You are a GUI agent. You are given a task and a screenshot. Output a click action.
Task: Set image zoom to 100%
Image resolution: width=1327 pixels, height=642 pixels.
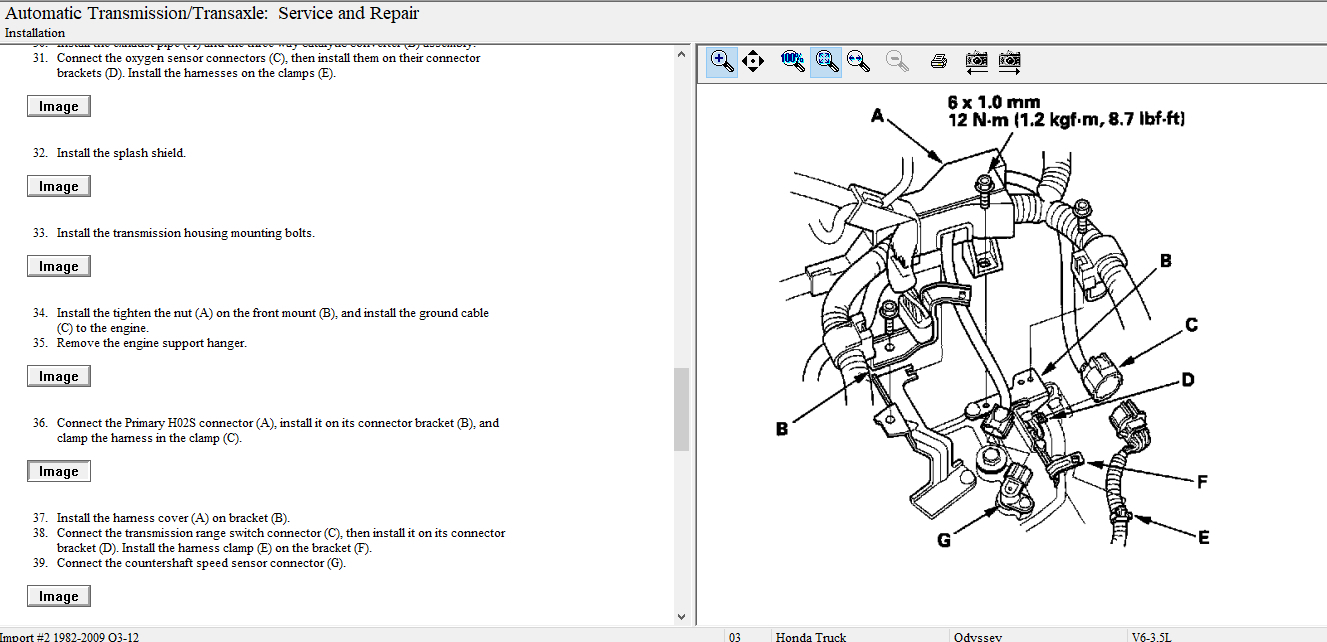[792, 61]
